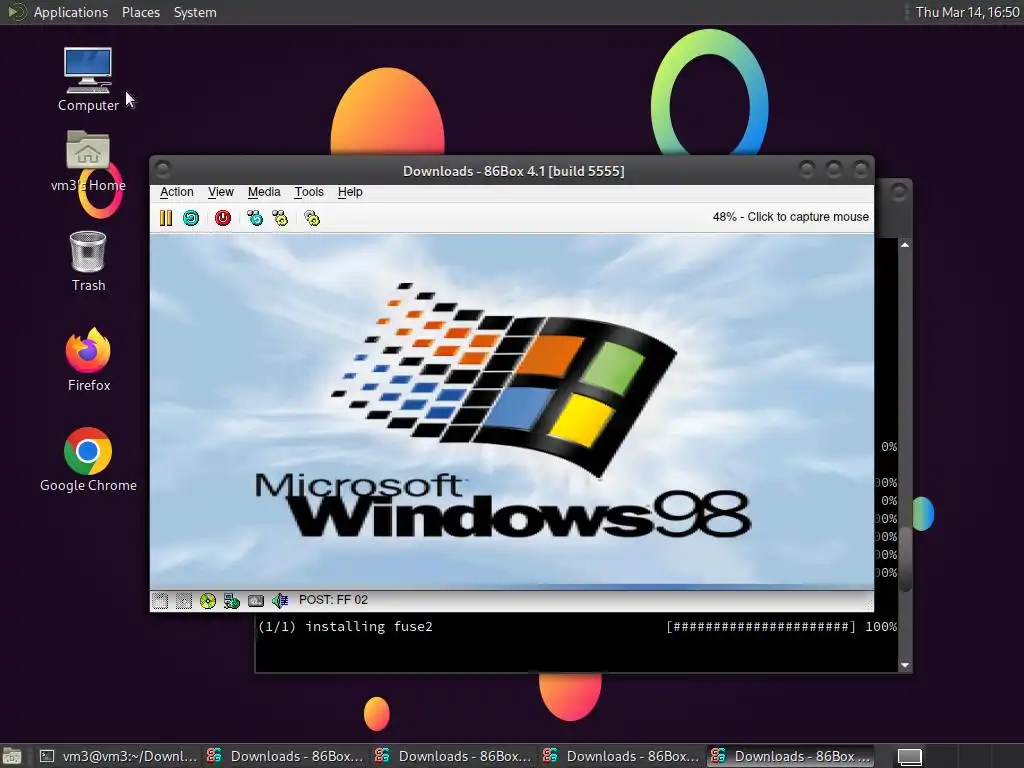Image resolution: width=1024 pixels, height=768 pixels.
Task: Click the '48% - Click to capture mouse' text
Action: [x=791, y=217]
